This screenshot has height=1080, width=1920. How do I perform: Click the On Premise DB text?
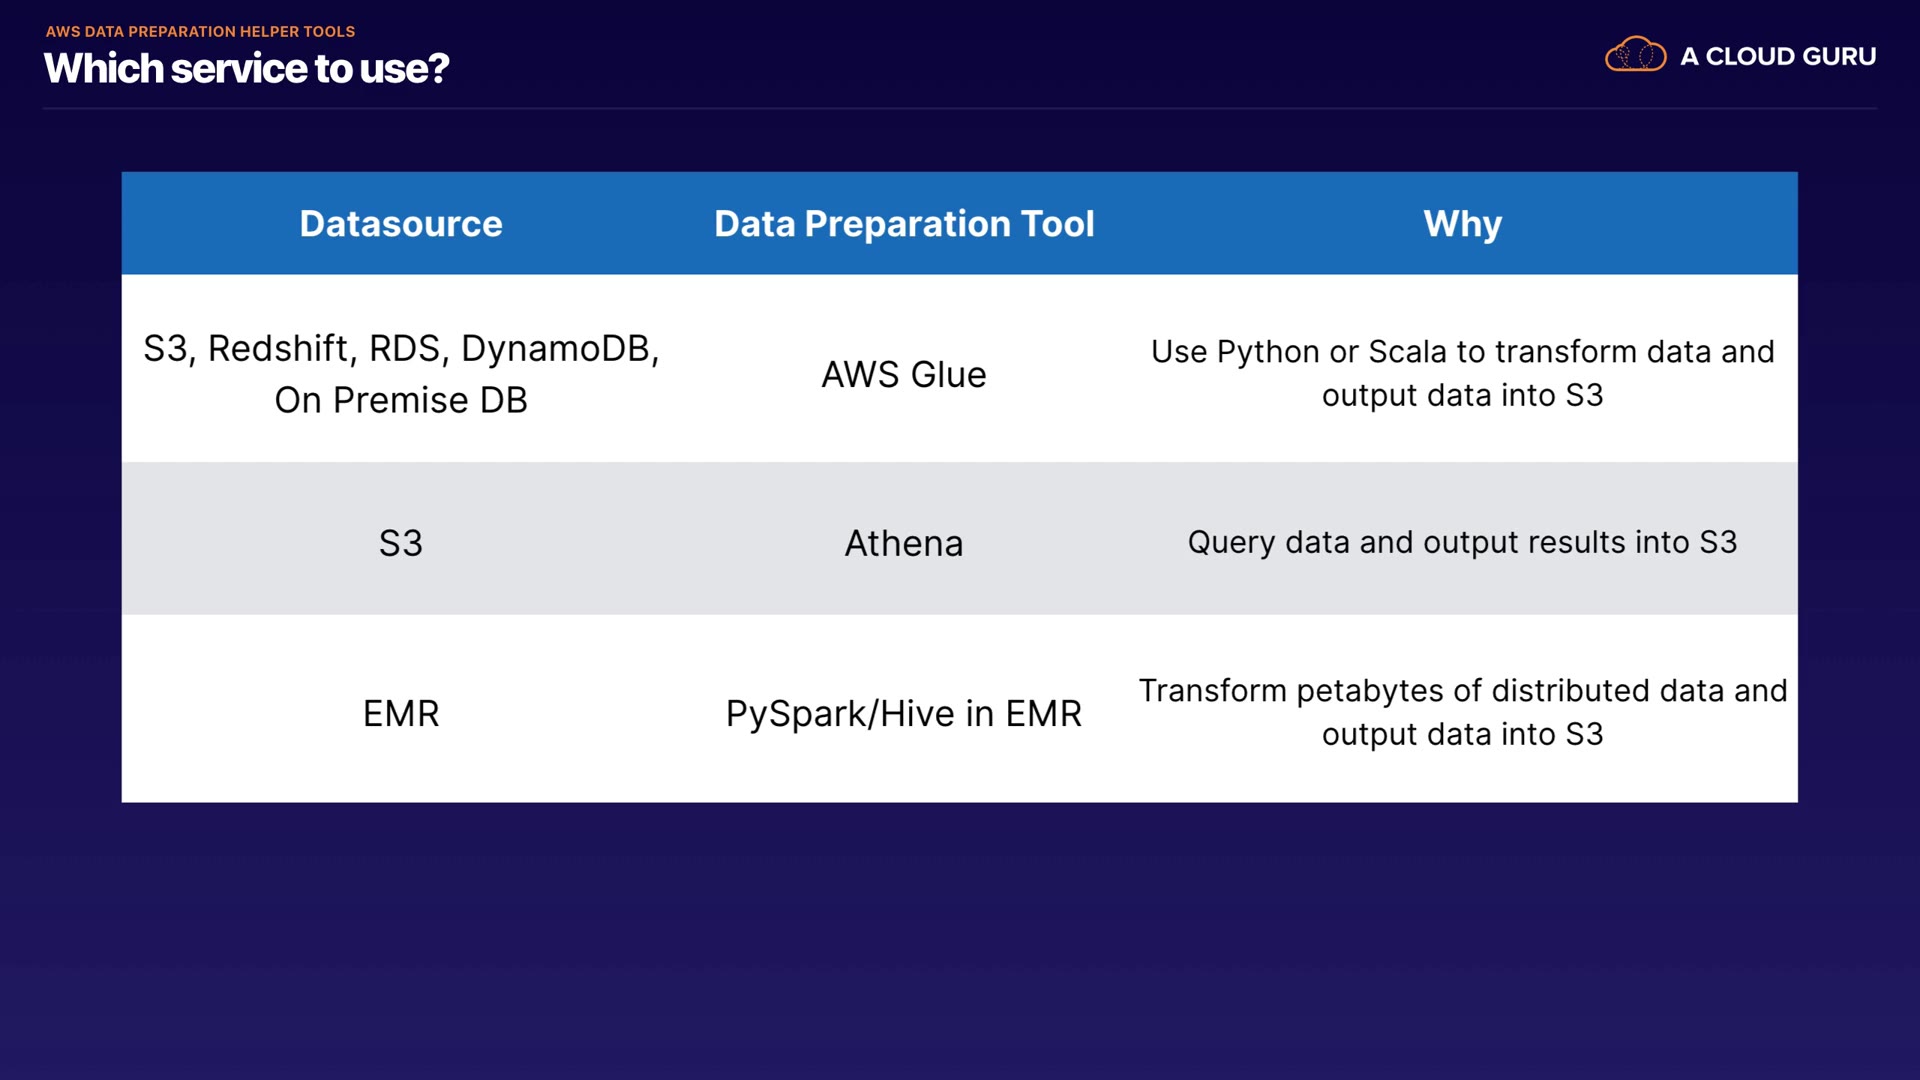[401, 401]
